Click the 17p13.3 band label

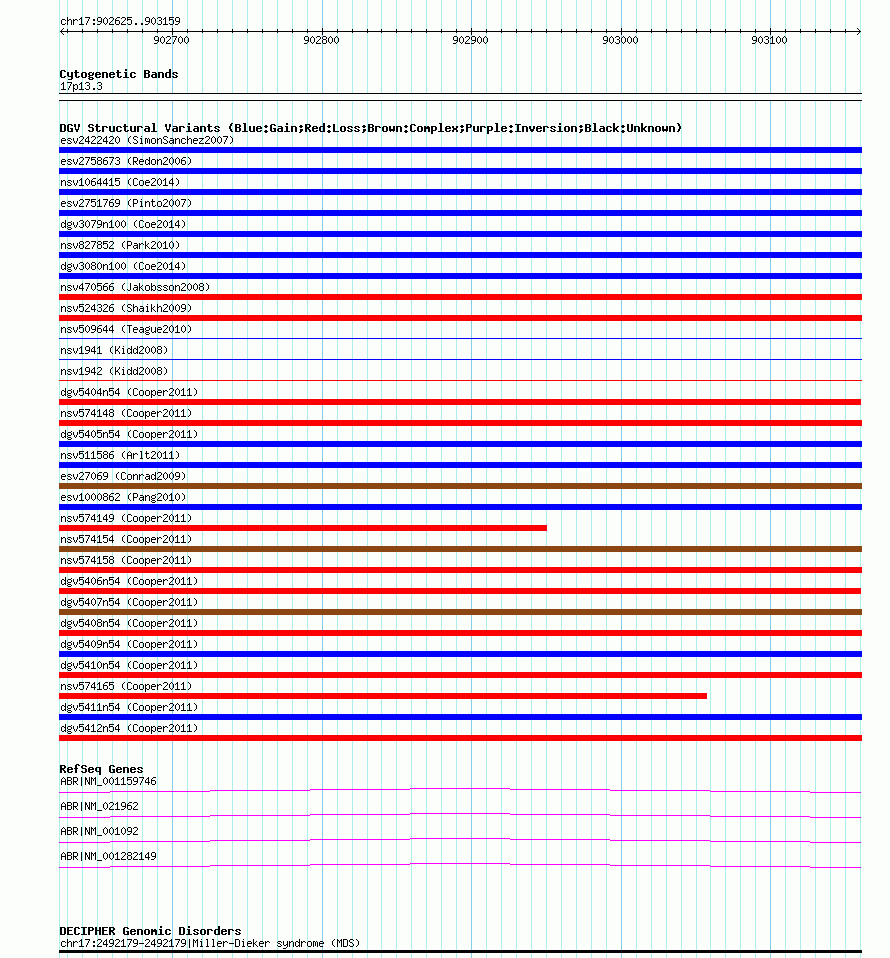click(81, 87)
